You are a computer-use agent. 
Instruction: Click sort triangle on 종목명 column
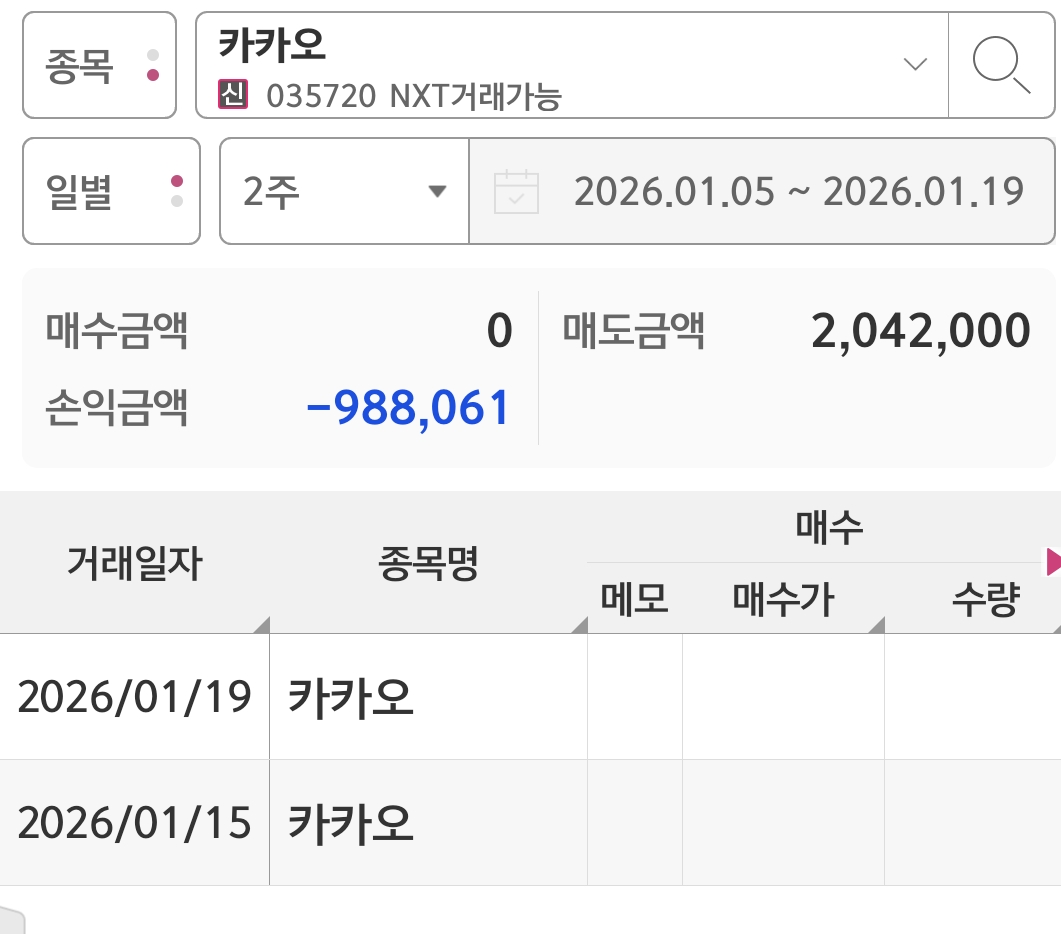coord(578,625)
